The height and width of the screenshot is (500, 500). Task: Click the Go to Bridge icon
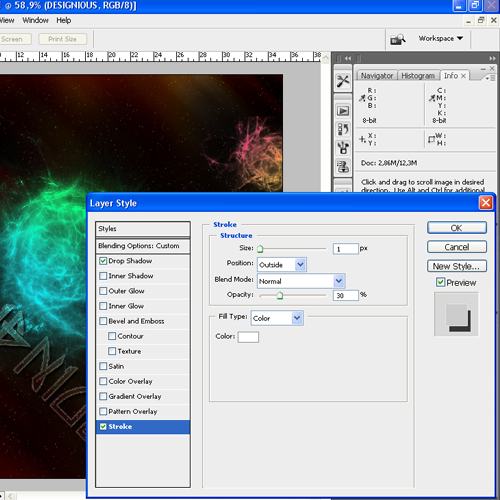pyautogui.click(x=398, y=39)
